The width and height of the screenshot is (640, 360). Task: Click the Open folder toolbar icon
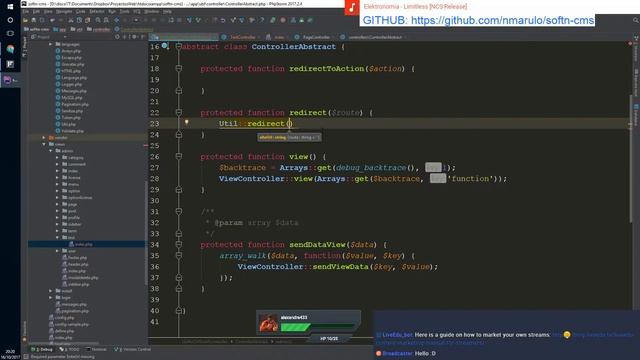(x=25, y=20)
